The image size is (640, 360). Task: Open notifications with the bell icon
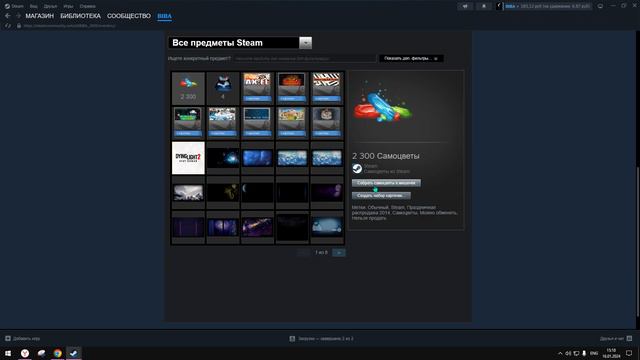[x=484, y=6]
